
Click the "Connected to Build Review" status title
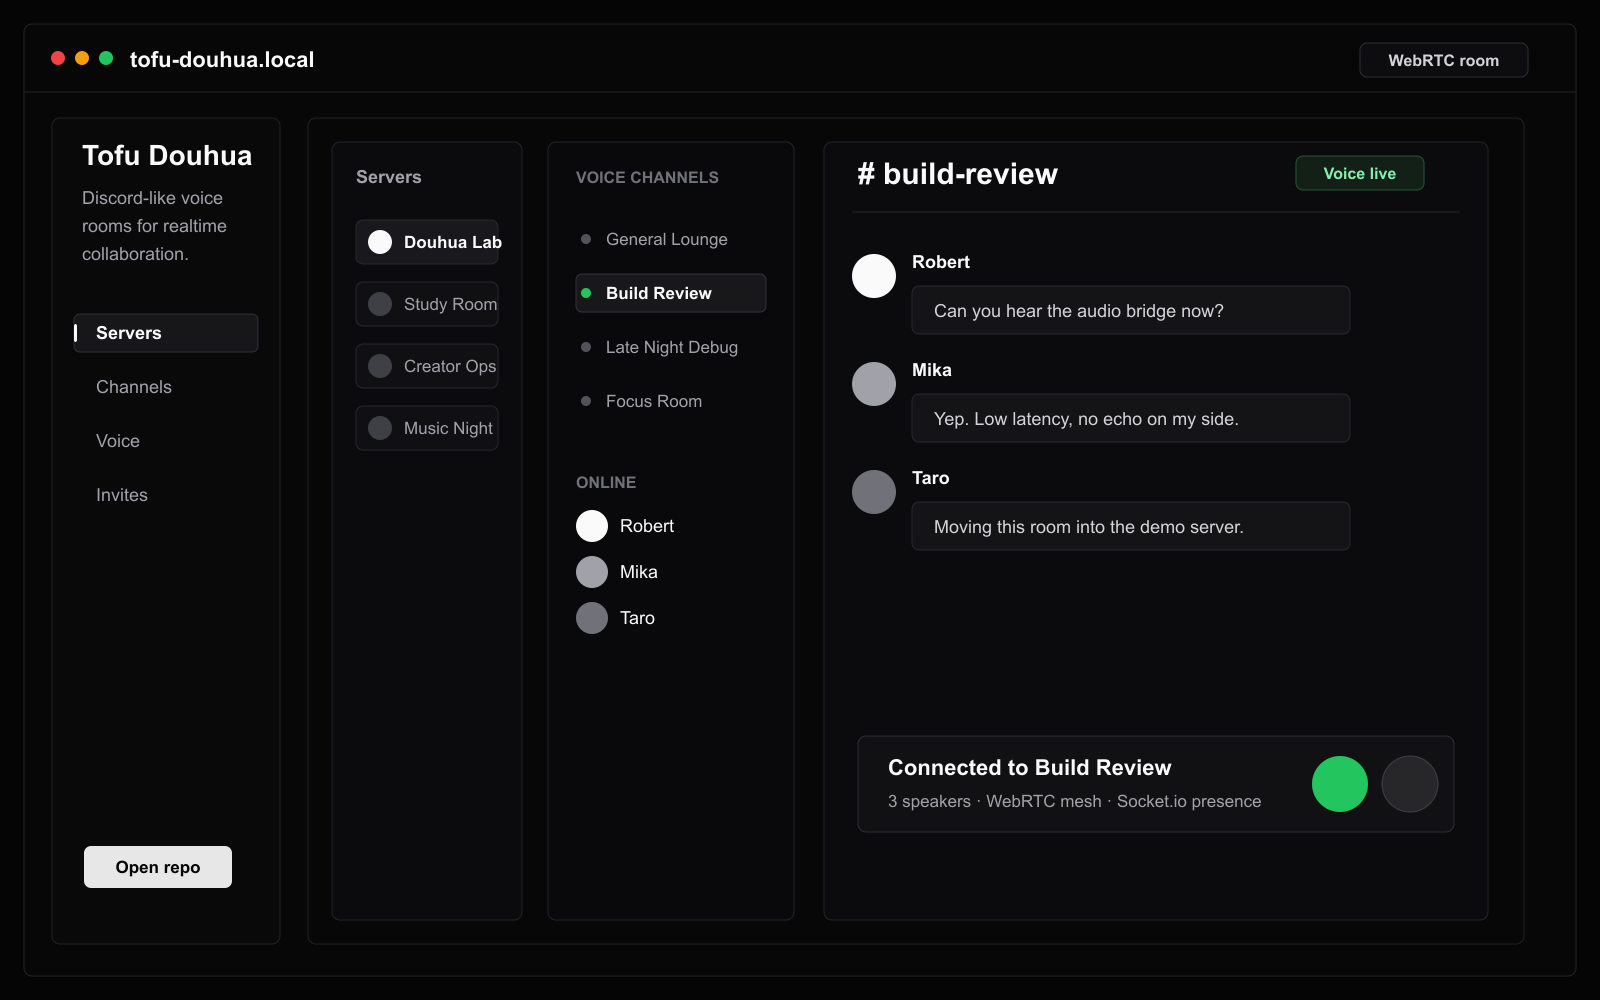coord(1029,767)
